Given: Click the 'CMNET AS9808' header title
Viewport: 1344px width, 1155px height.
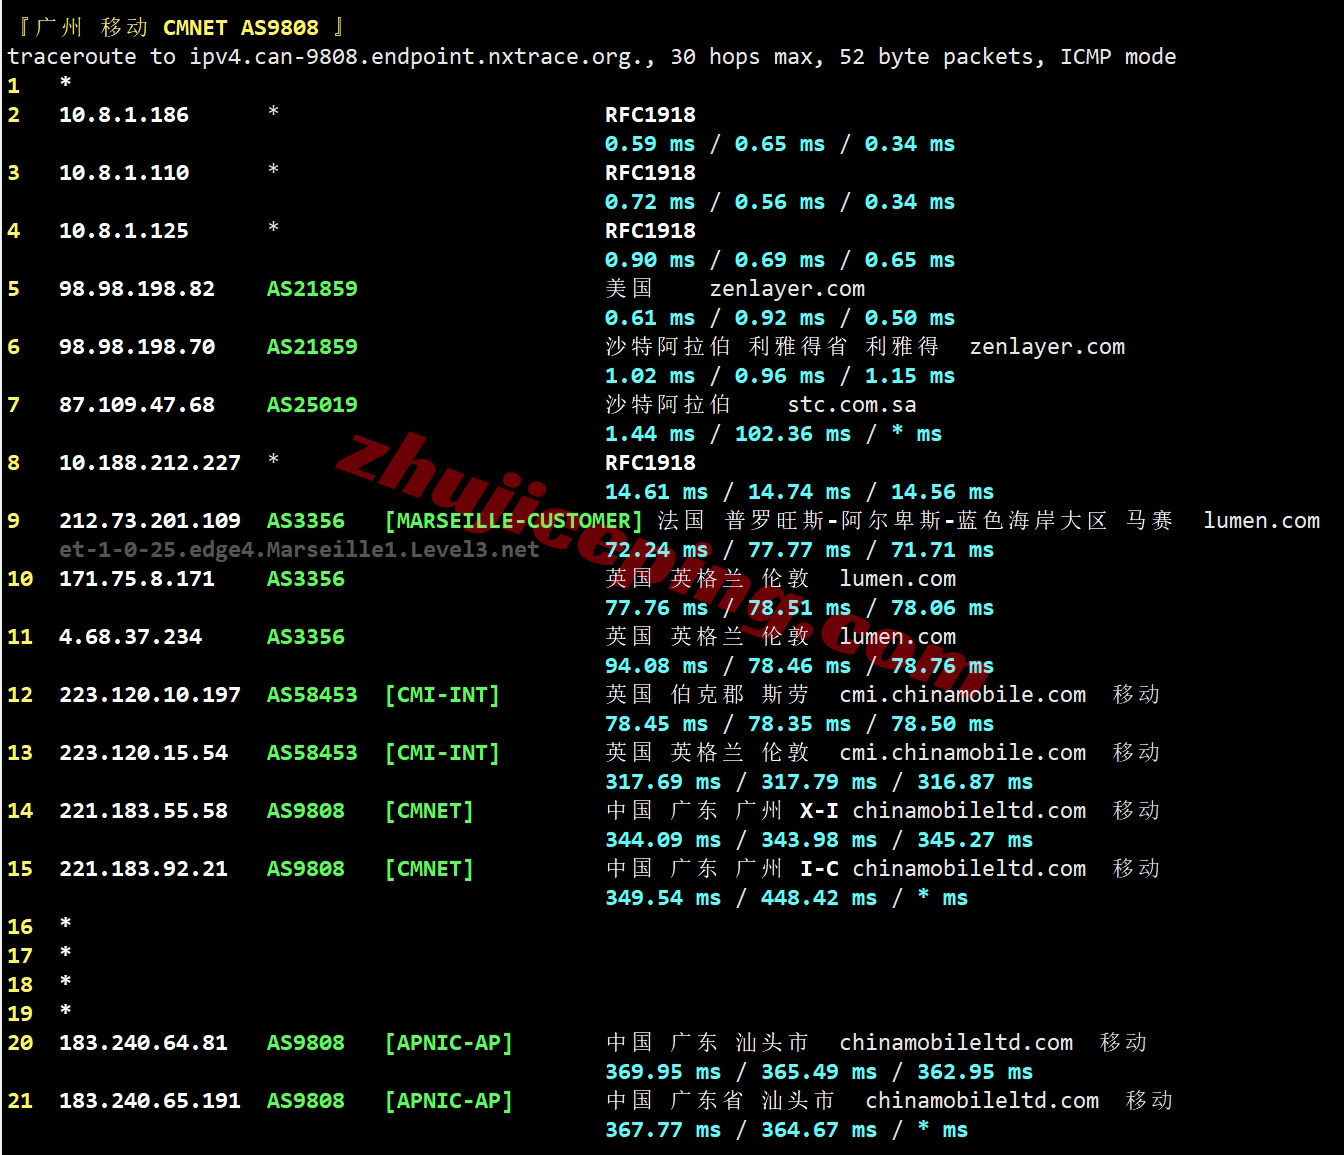Looking at the screenshot, I should coord(240,28).
